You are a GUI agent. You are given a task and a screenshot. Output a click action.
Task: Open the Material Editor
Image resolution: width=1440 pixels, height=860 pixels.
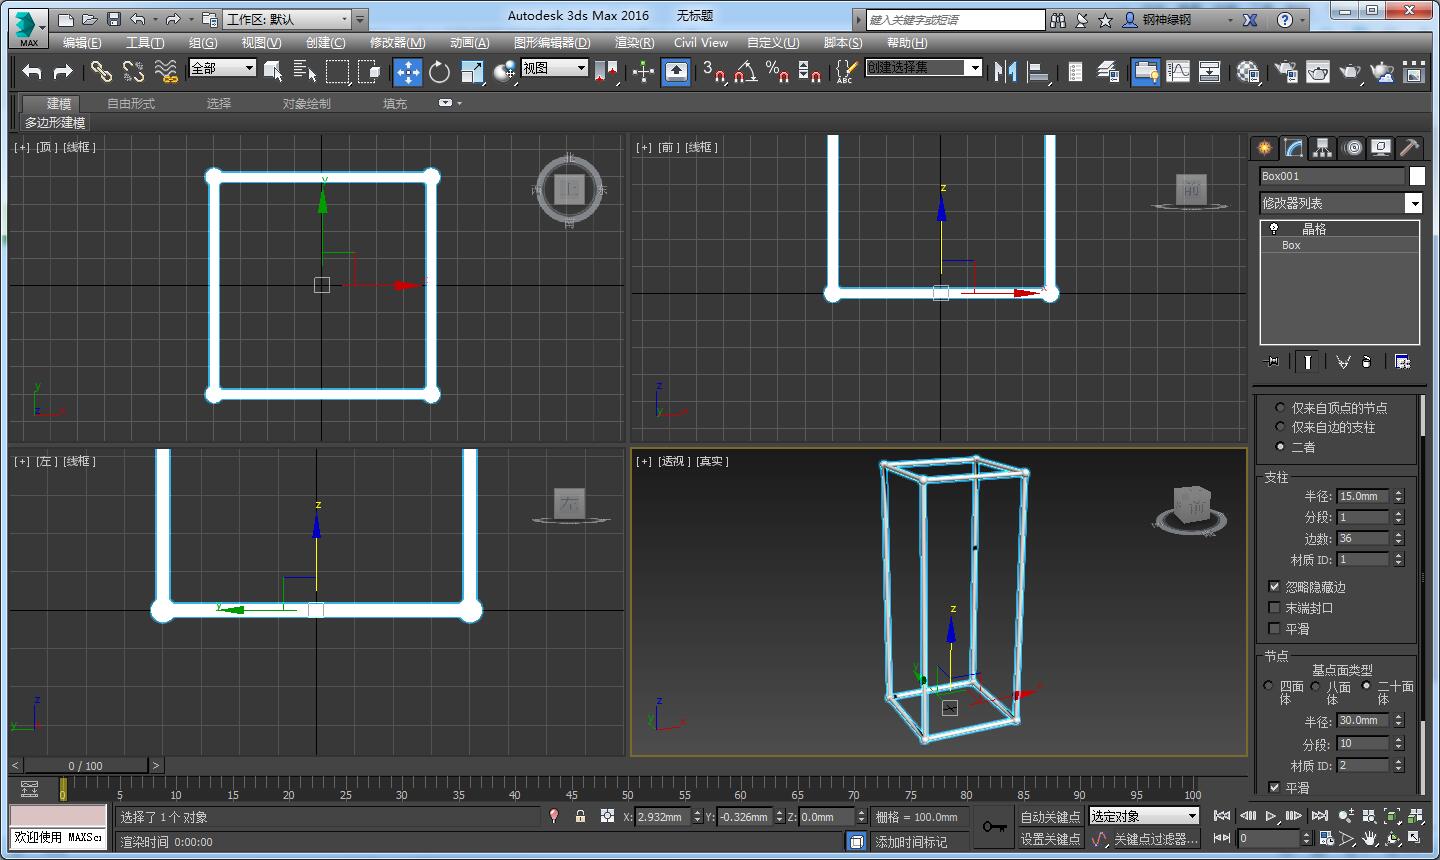1248,71
